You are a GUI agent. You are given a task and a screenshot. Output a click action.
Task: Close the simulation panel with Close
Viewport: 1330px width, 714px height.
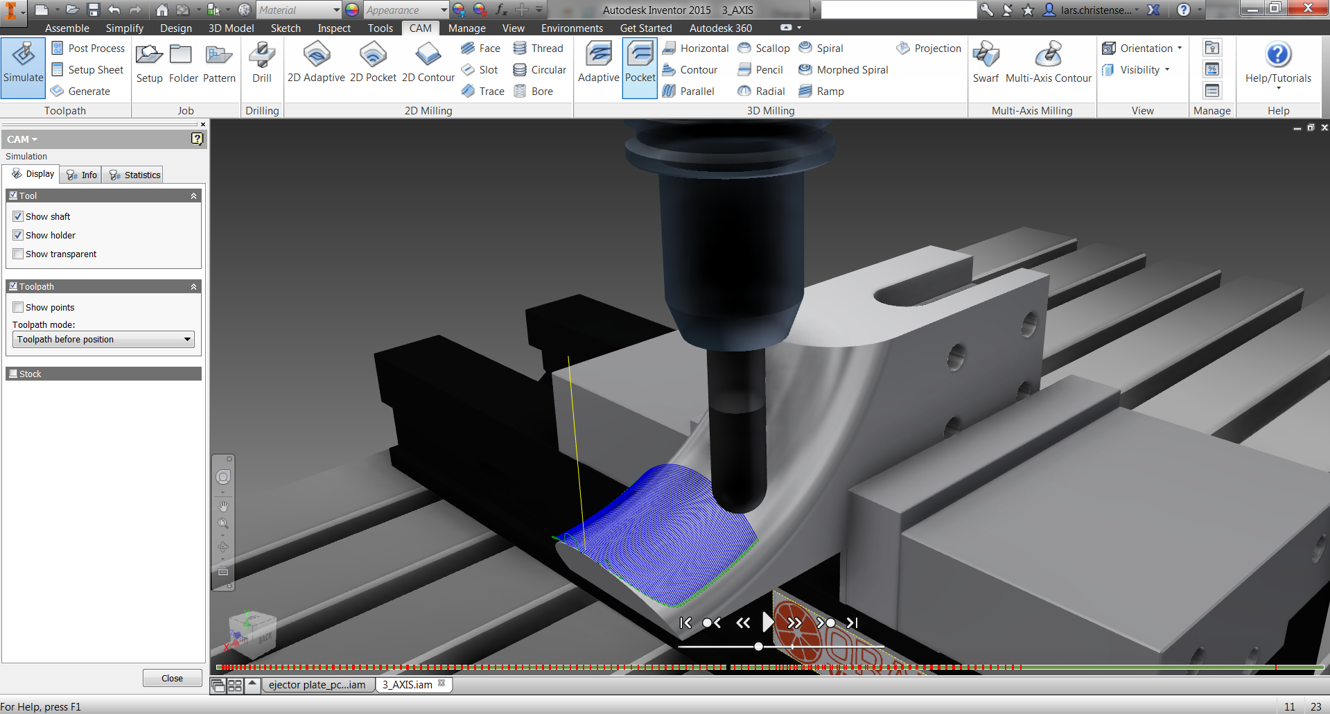pyautogui.click(x=172, y=678)
